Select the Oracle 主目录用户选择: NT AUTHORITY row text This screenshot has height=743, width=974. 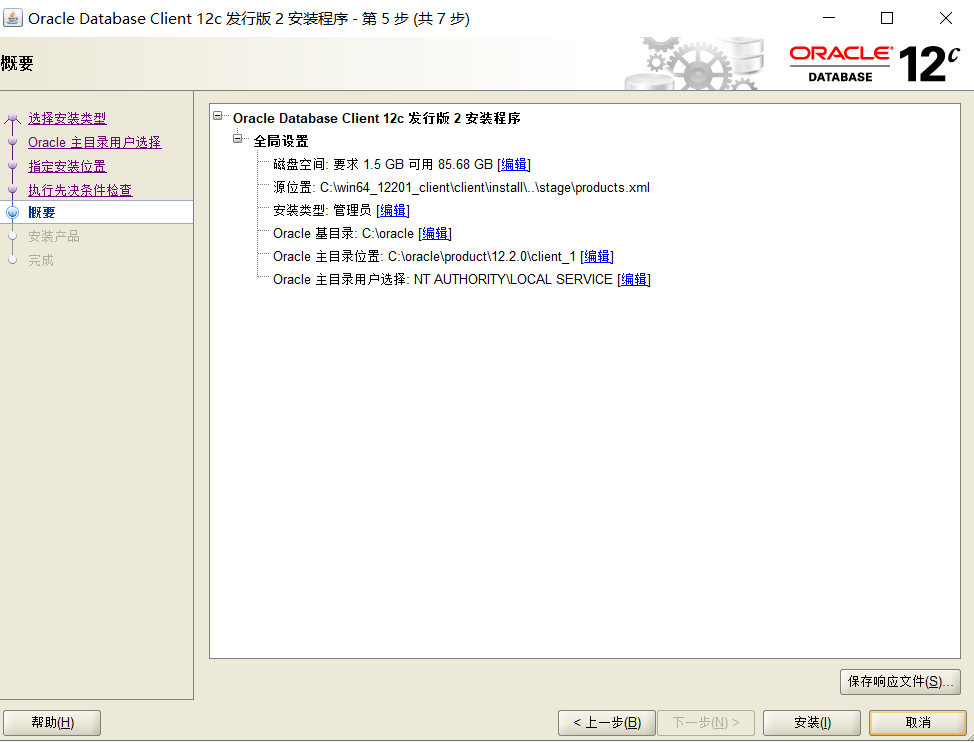[443, 280]
